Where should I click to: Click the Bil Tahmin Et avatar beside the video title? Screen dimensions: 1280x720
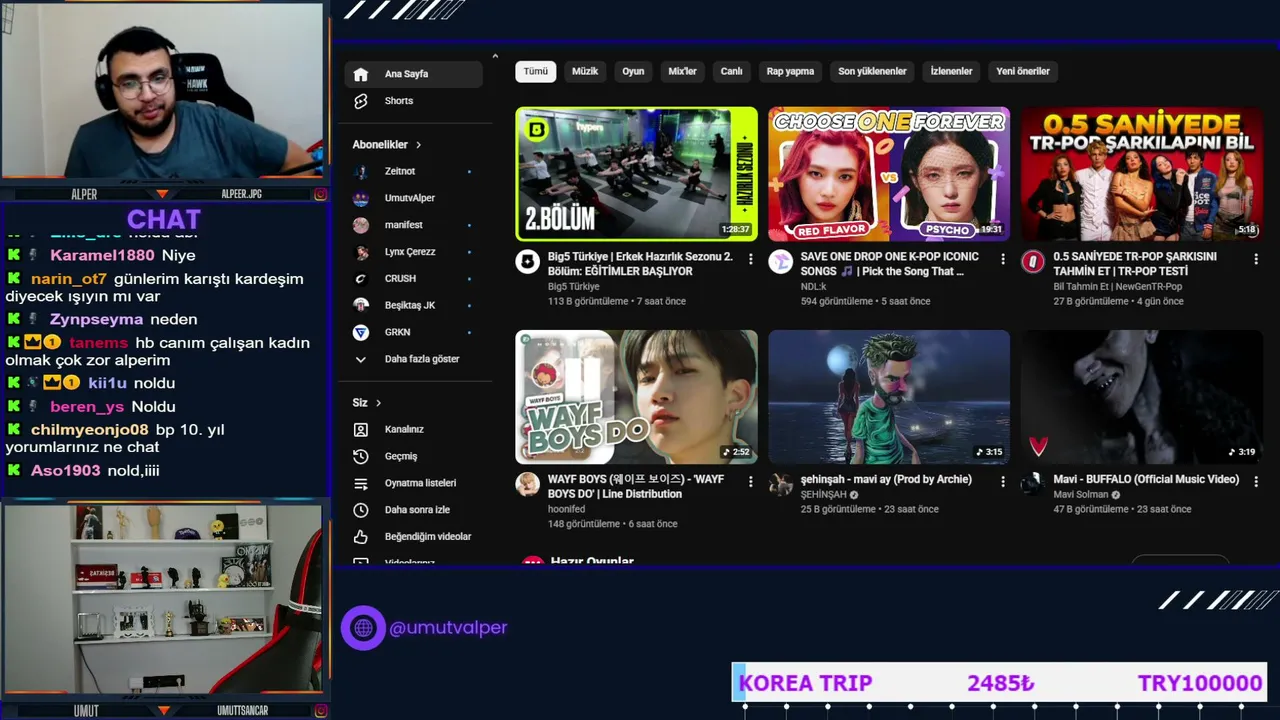[x=1032, y=262]
